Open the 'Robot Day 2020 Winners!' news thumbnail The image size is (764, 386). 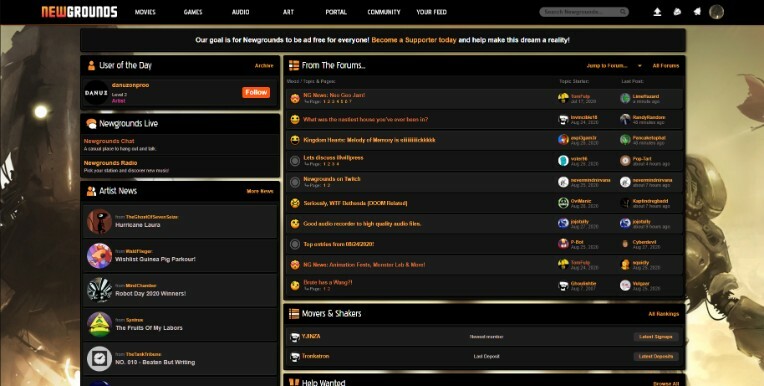click(99, 290)
